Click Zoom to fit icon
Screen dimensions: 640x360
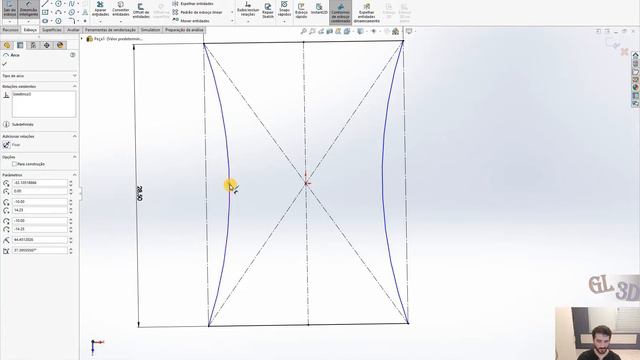coord(303,31)
